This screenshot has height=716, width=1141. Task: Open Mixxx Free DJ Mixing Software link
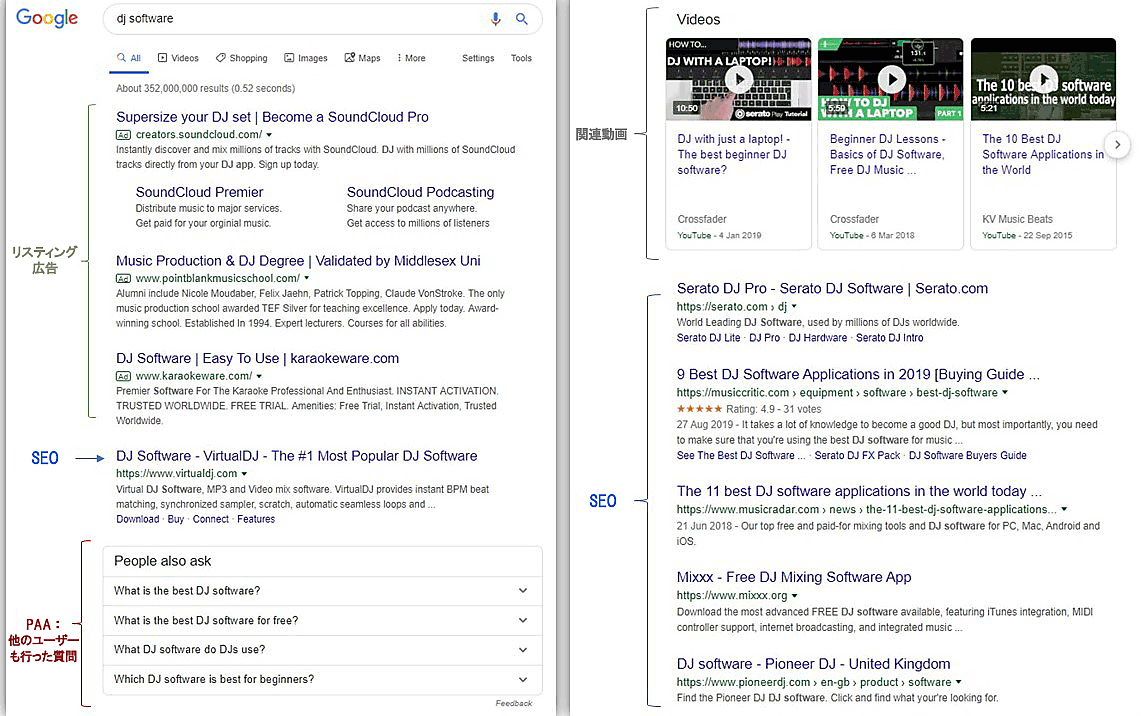click(793, 577)
